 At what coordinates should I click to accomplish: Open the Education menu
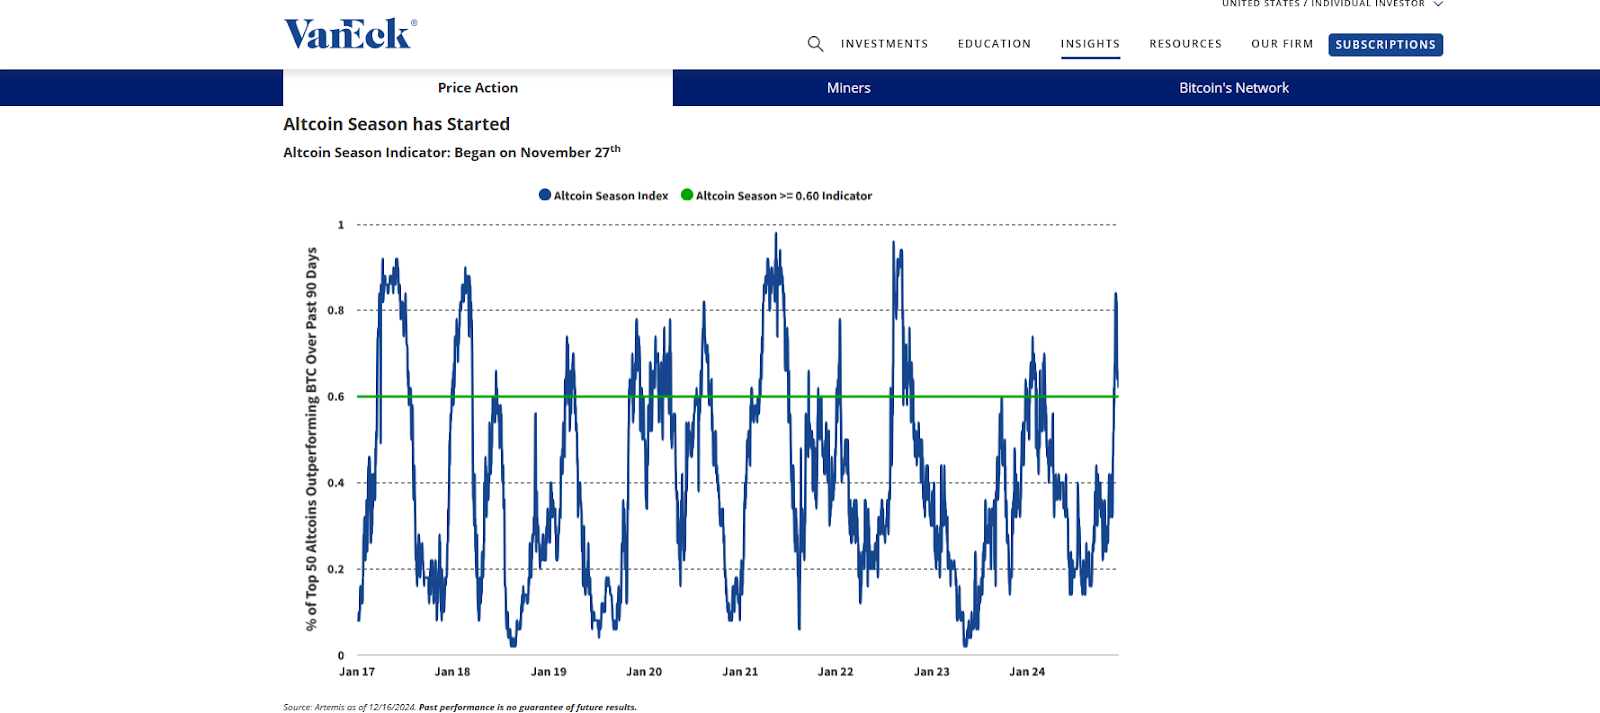pos(994,44)
